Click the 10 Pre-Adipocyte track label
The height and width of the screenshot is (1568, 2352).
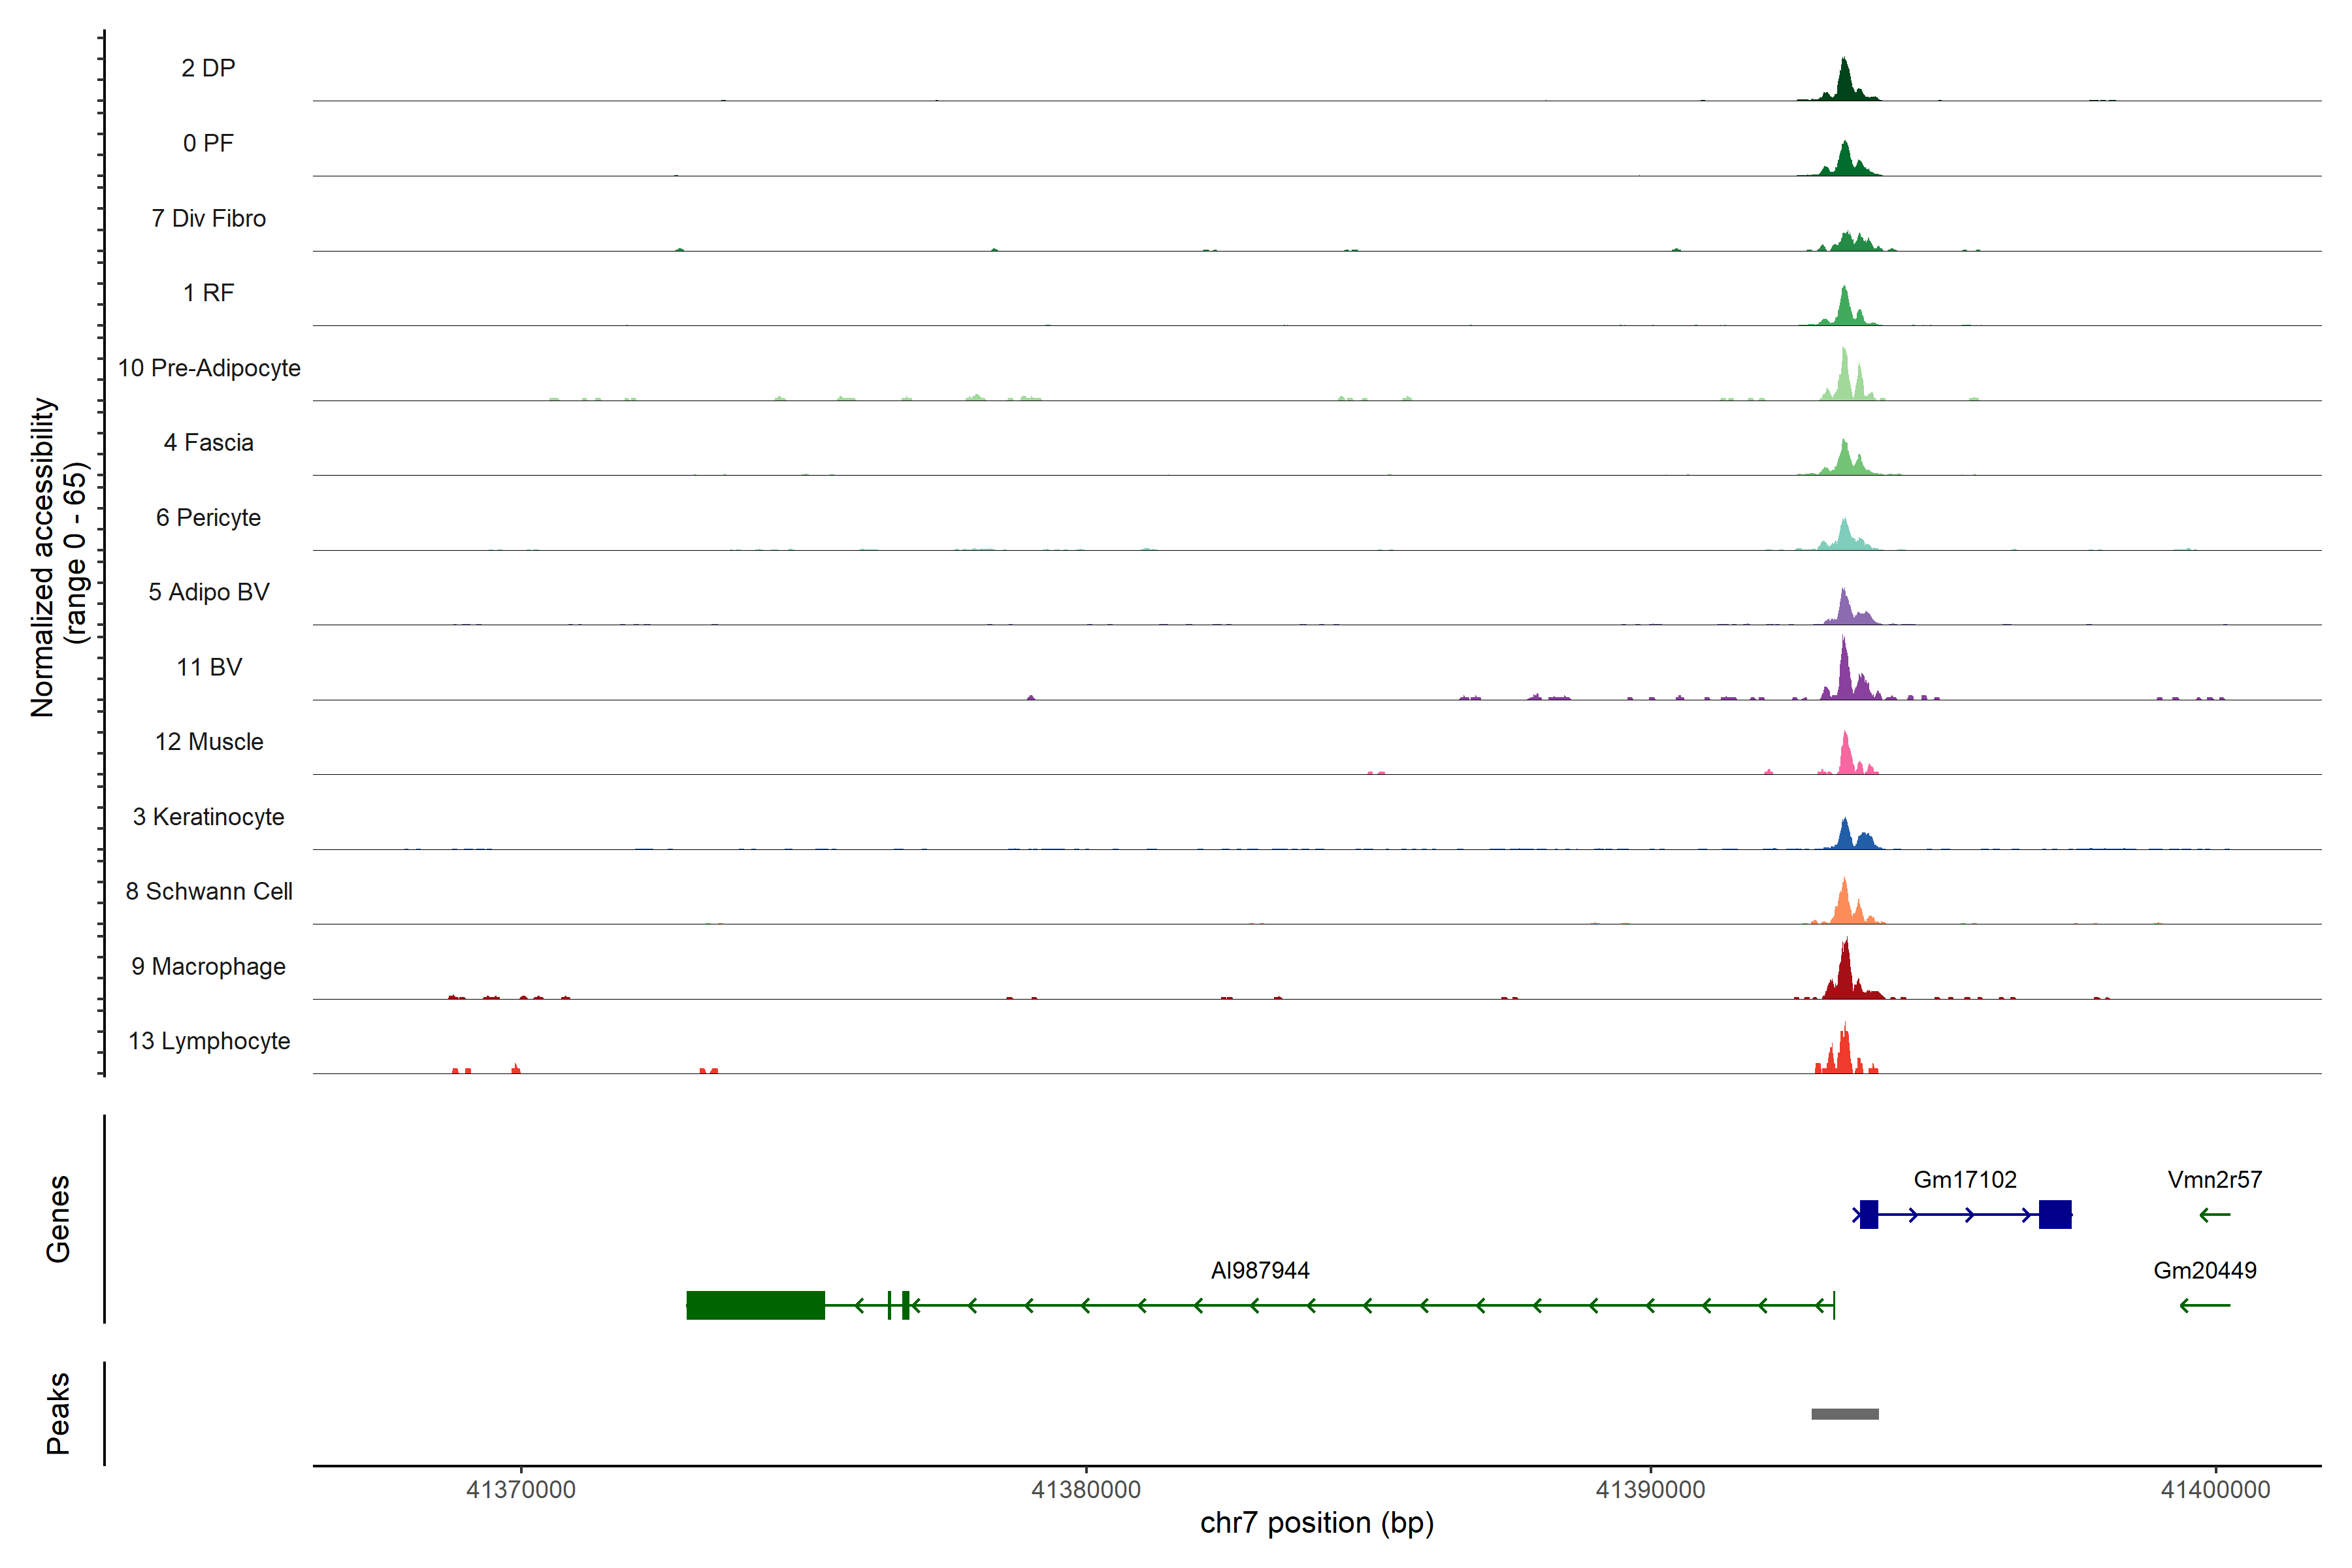coord(209,368)
